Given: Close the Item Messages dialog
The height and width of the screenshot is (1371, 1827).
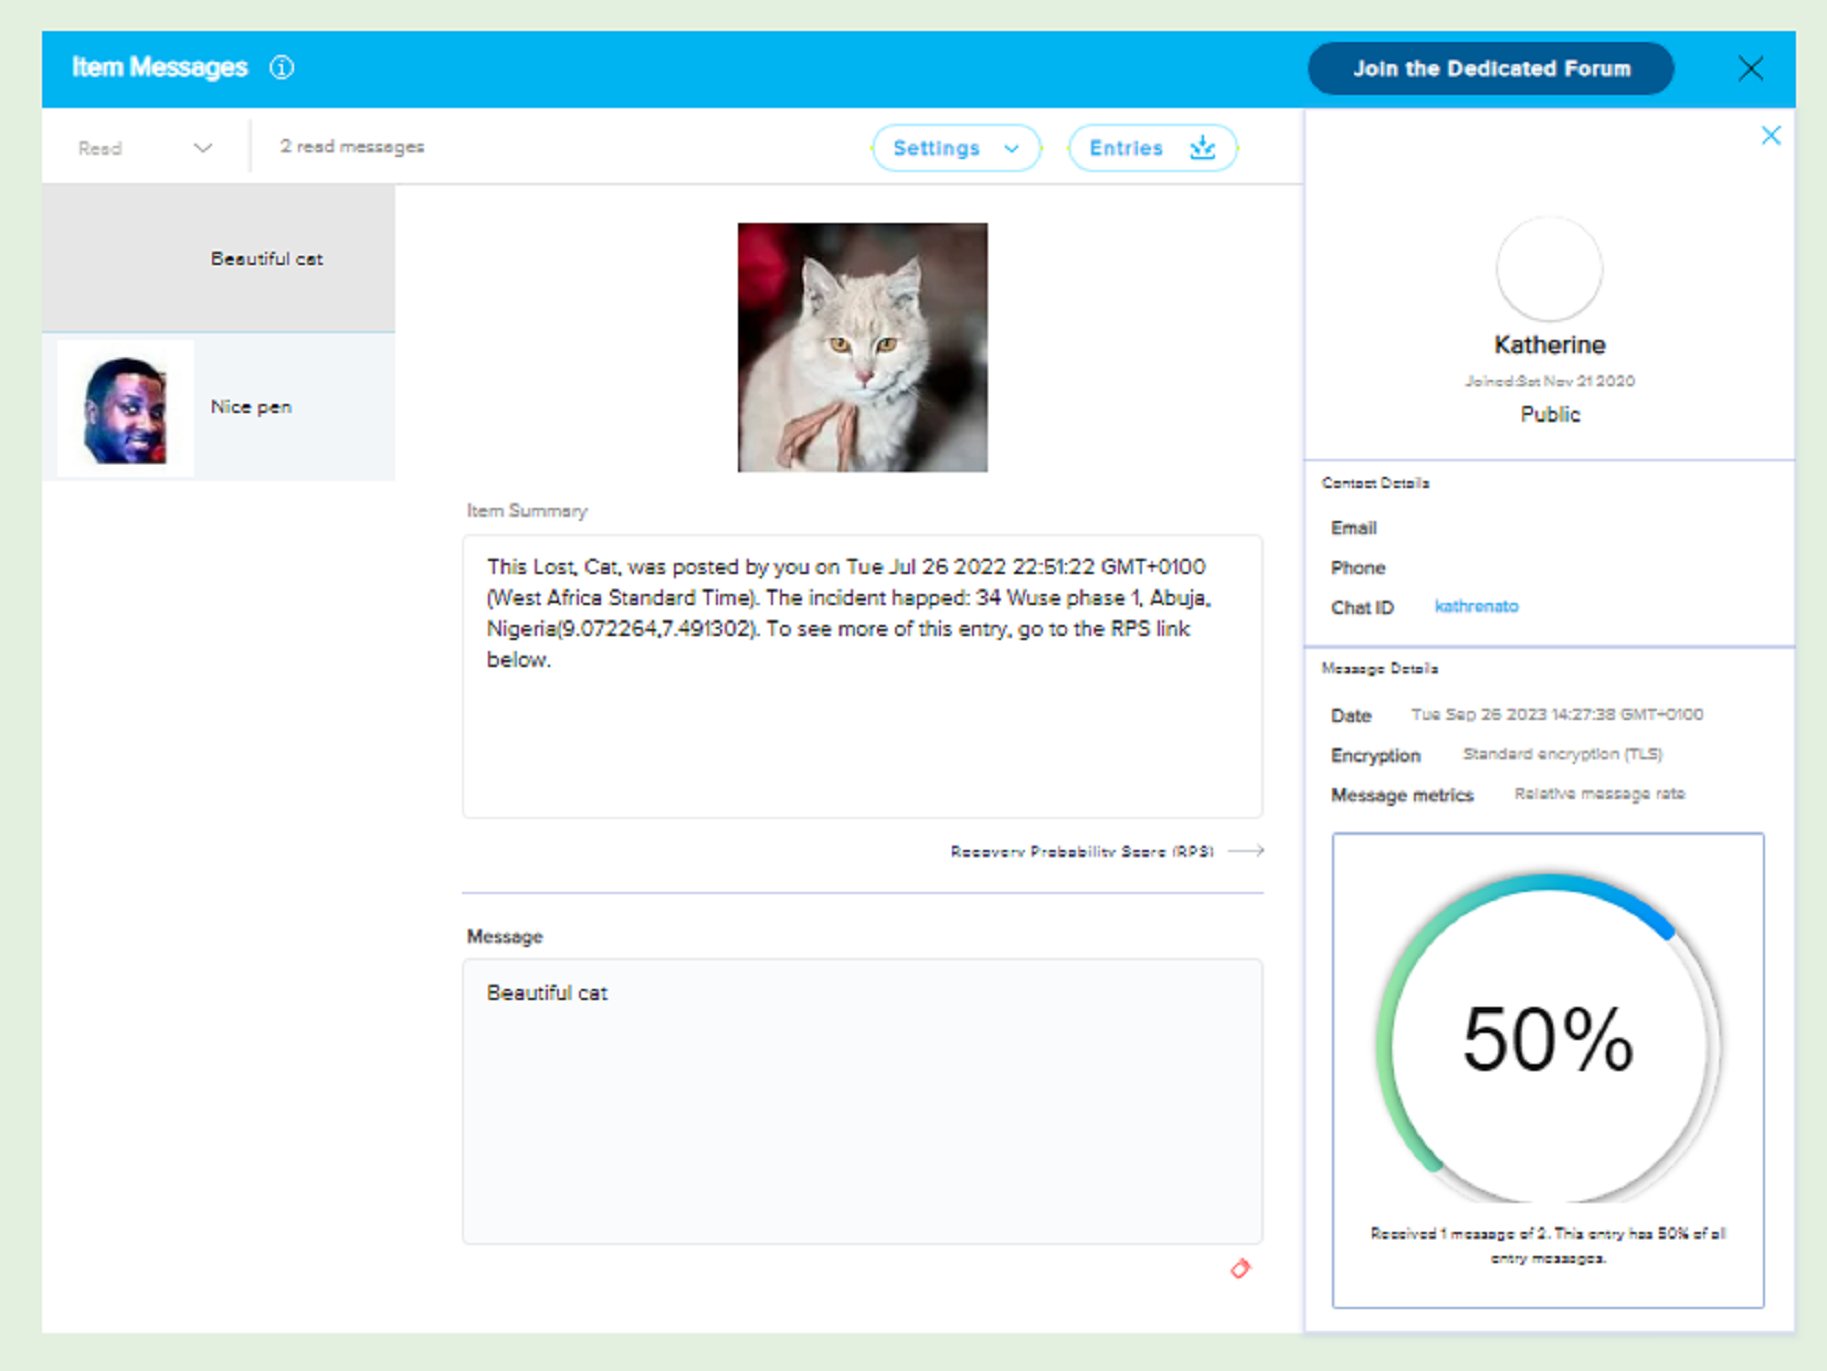Looking at the screenshot, I should click(x=1750, y=69).
